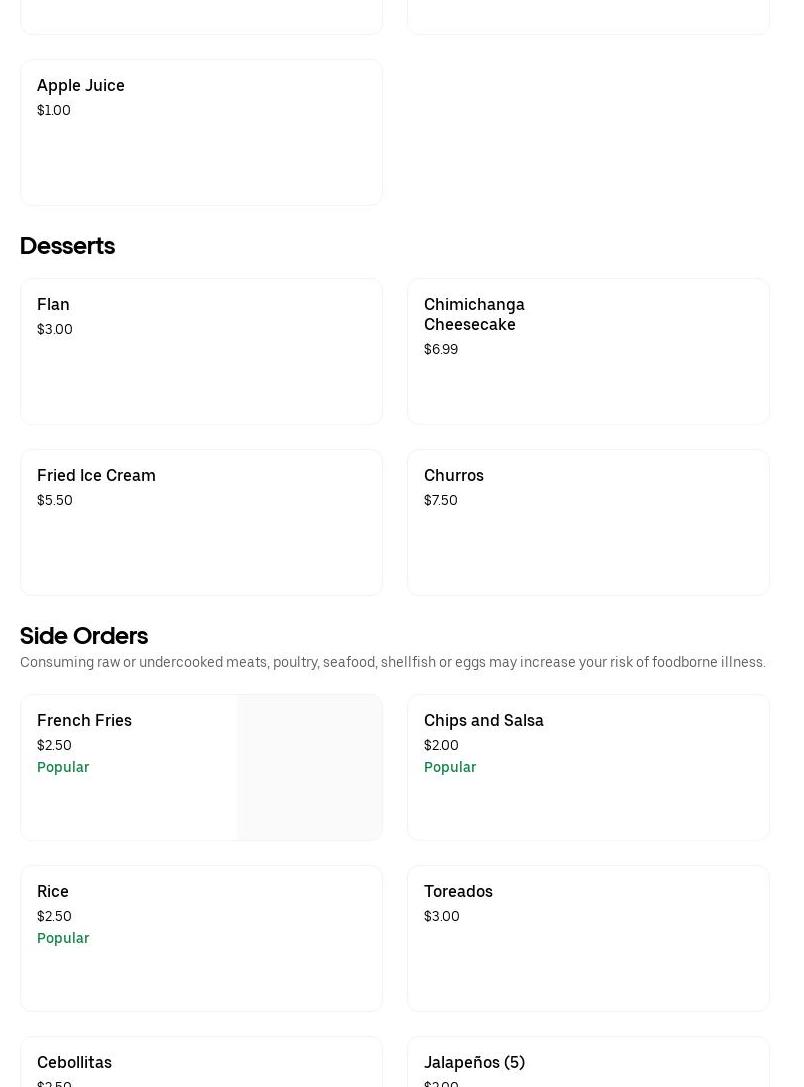This screenshot has height=1087, width=804.
Task: Click the Desserts section heading
Action: coord(67,246)
